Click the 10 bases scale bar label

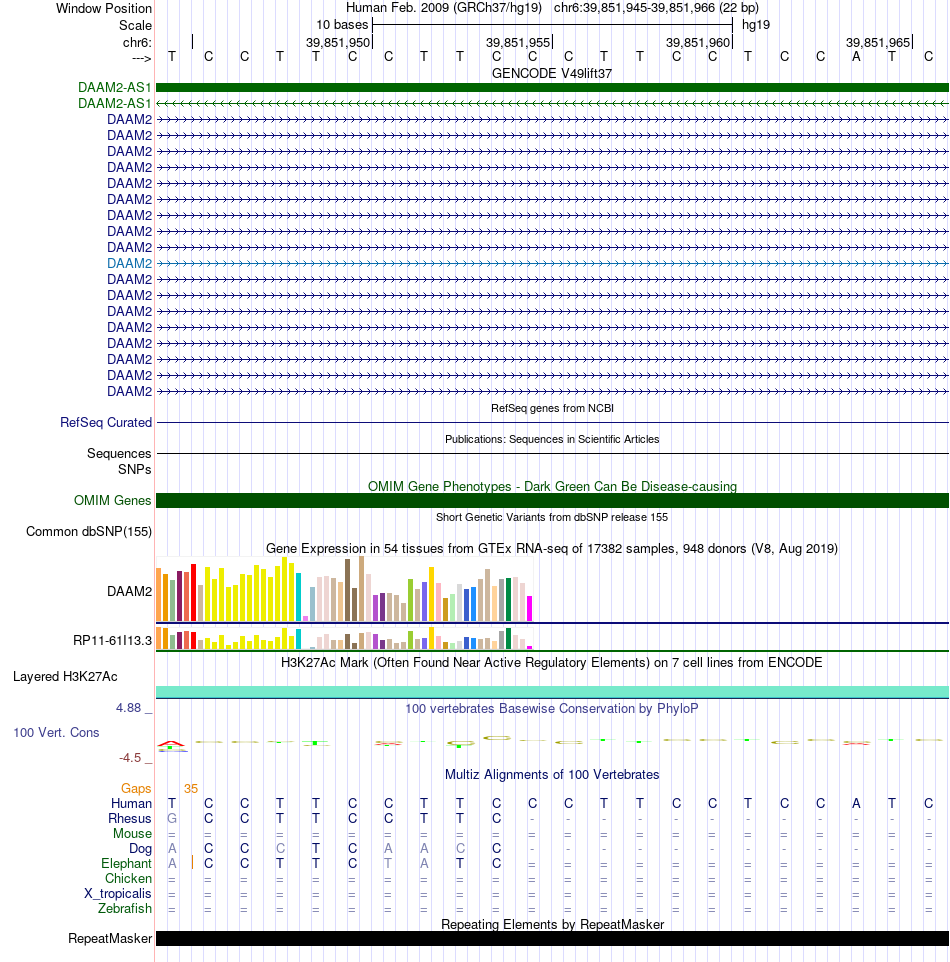342,25
